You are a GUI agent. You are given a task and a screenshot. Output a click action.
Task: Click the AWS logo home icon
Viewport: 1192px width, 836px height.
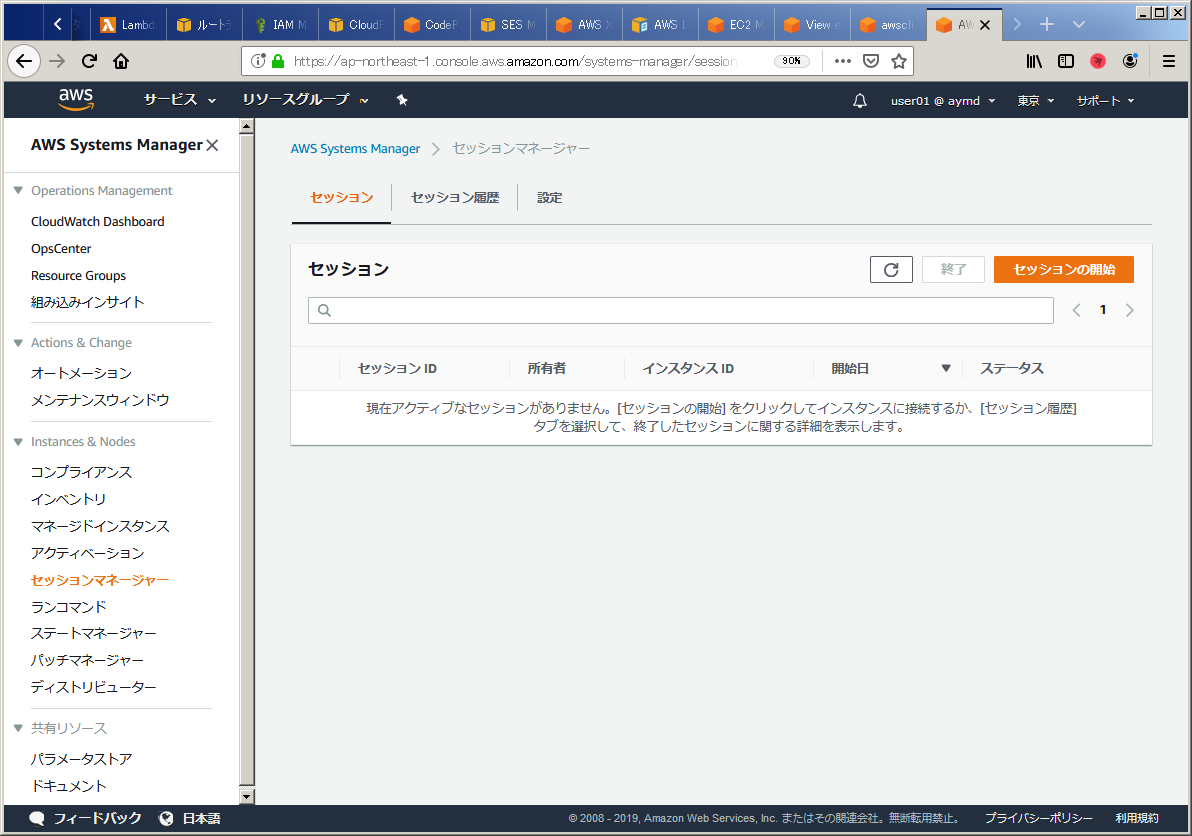76,100
